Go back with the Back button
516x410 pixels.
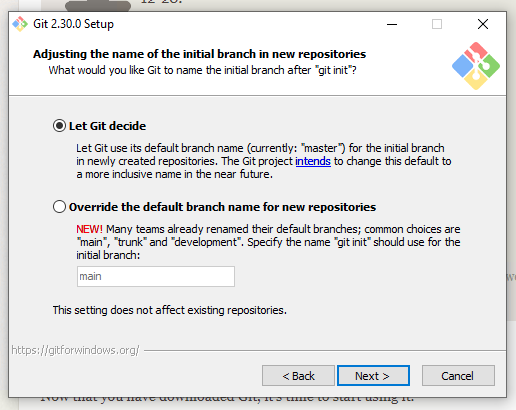298,376
